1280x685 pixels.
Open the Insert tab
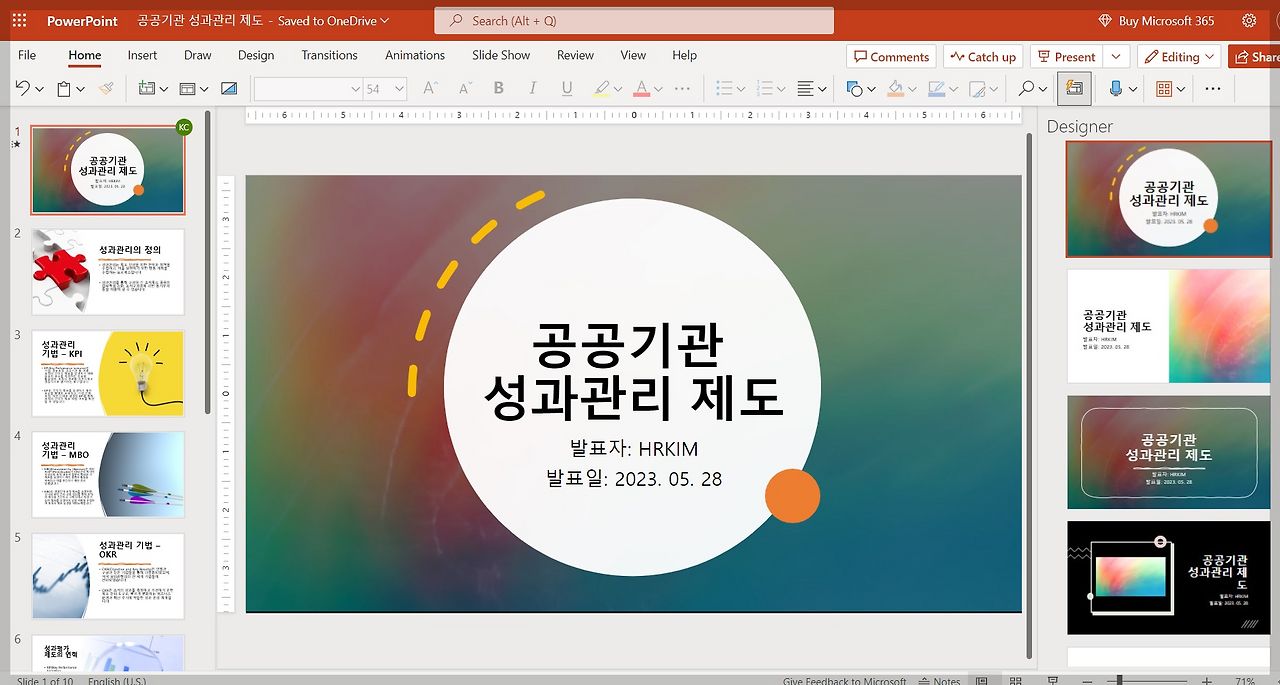click(x=142, y=55)
